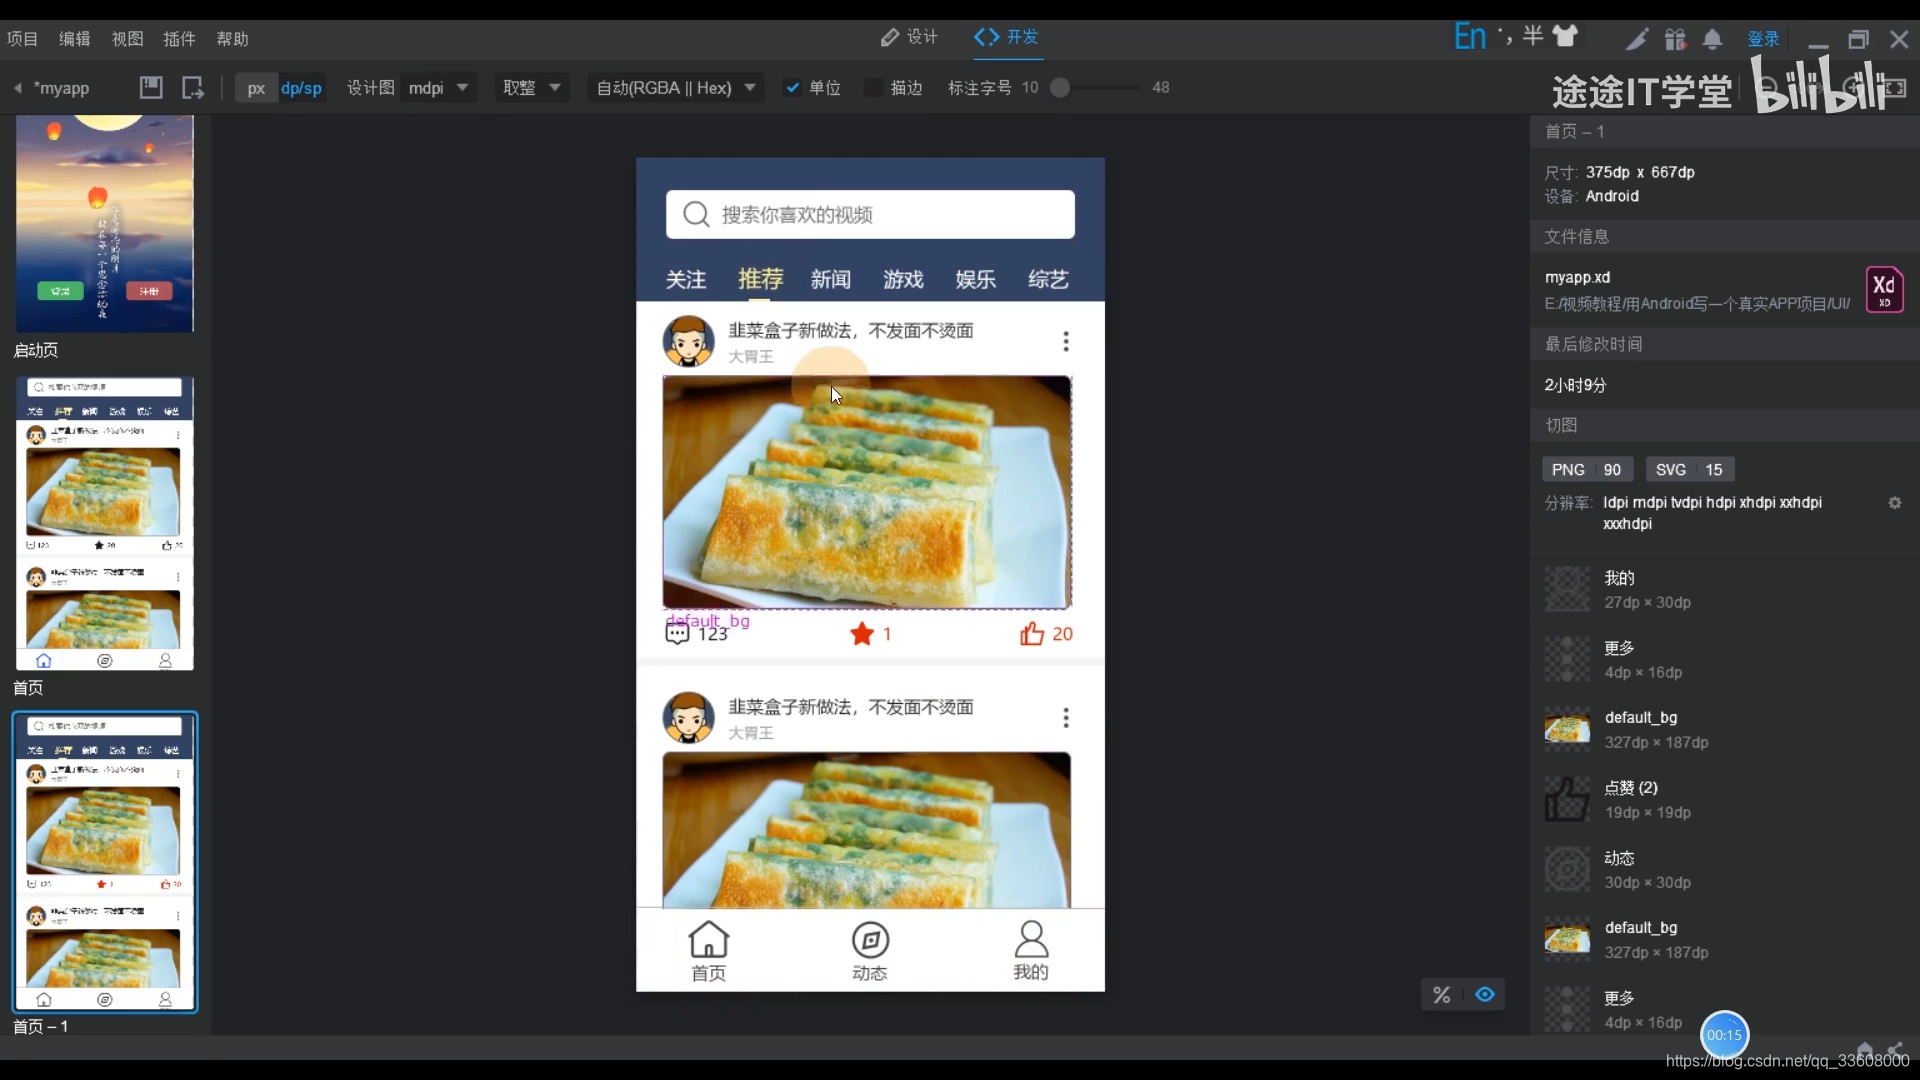Click the back arrow beside myapp

pyautogui.click(x=17, y=88)
